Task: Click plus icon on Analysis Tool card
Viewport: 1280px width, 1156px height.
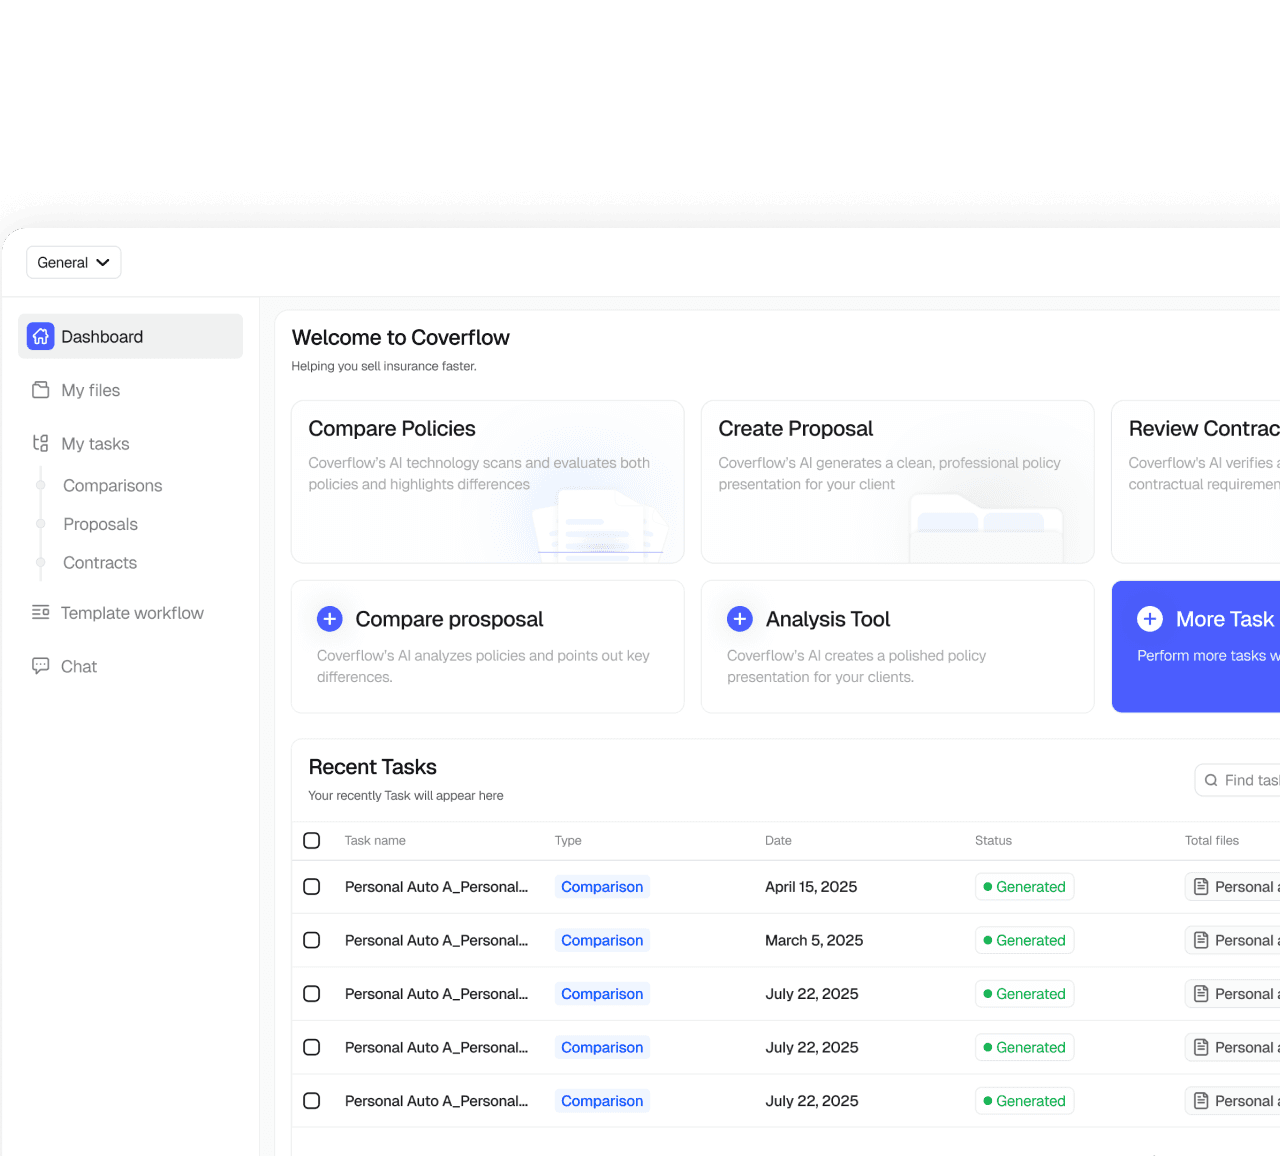Action: pyautogui.click(x=740, y=619)
